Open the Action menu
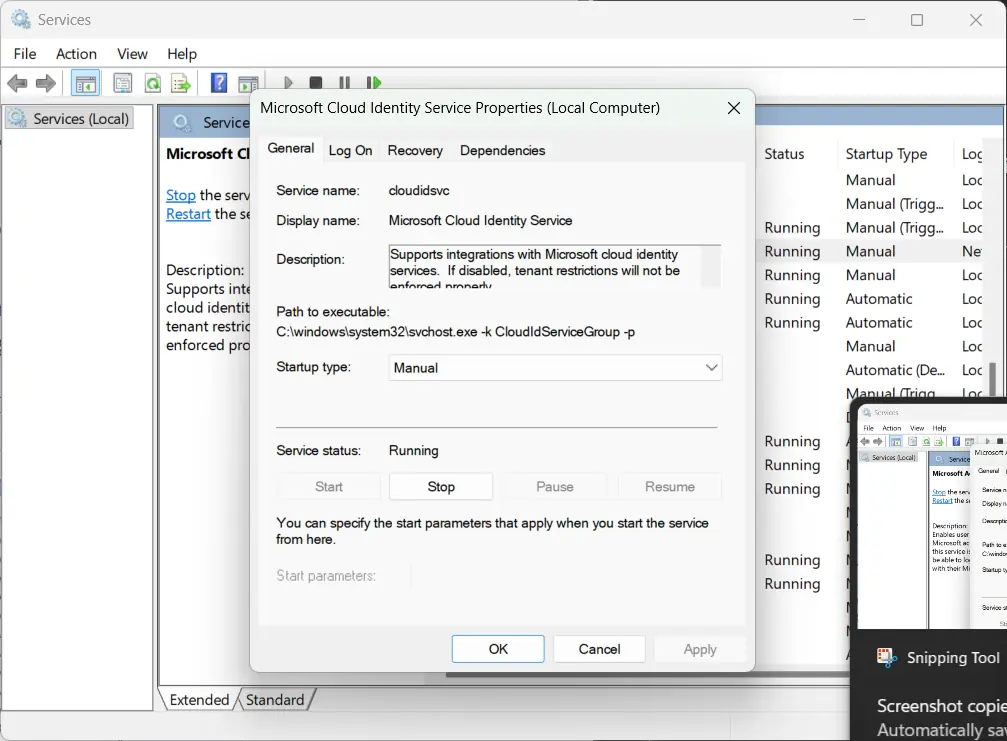Image resolution: width=1007 pixels, height=741 pixels. [x=75, y=53]
